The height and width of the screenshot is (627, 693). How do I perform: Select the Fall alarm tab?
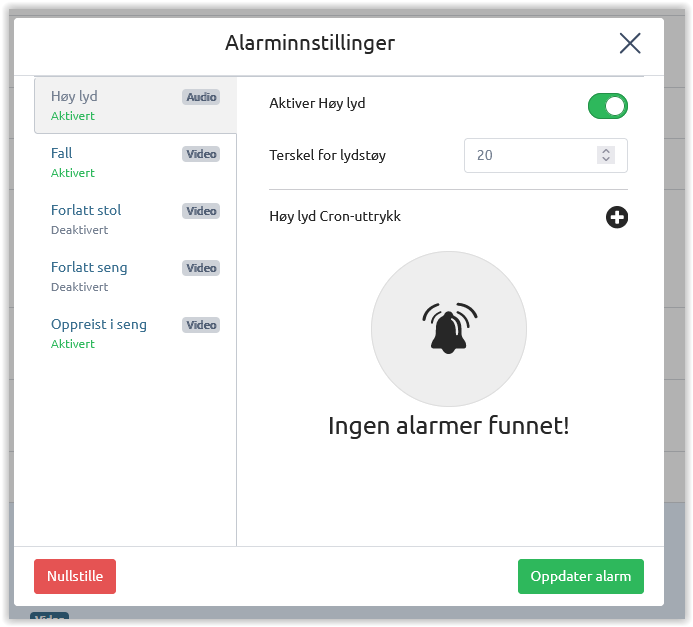click(x=135, y=162)
